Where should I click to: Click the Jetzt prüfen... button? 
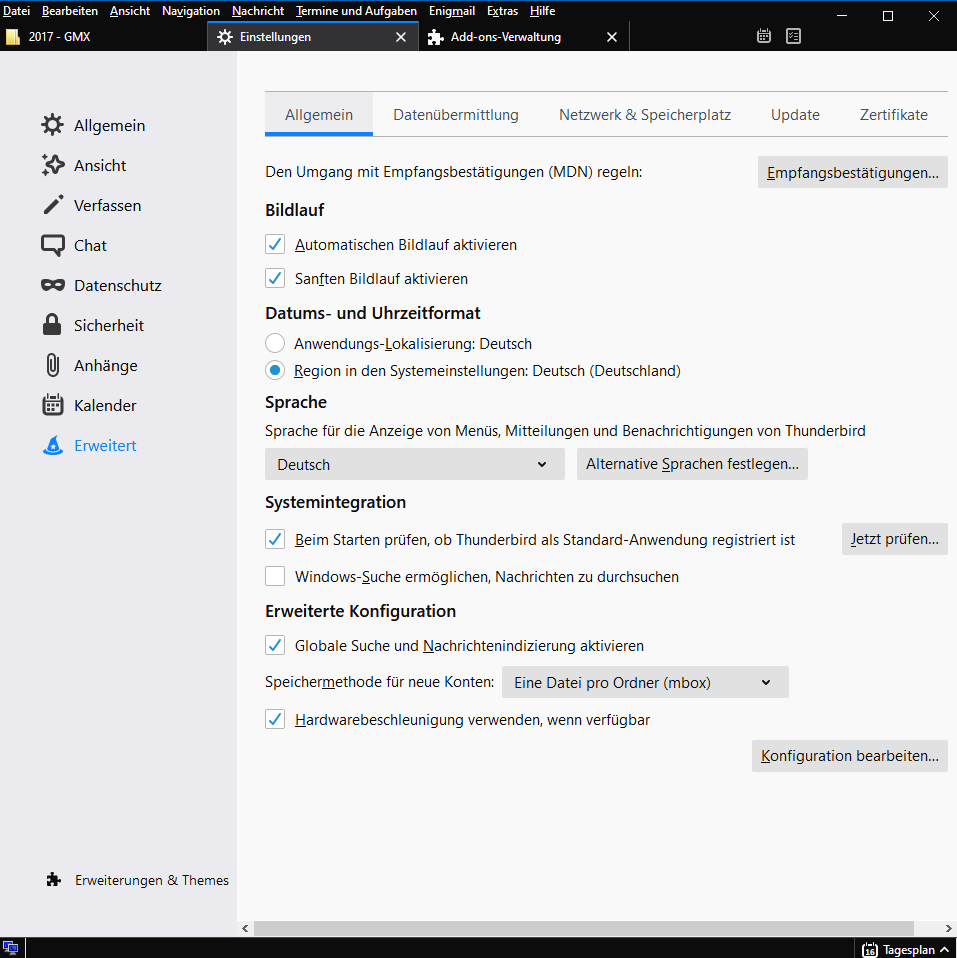[895, 539]
